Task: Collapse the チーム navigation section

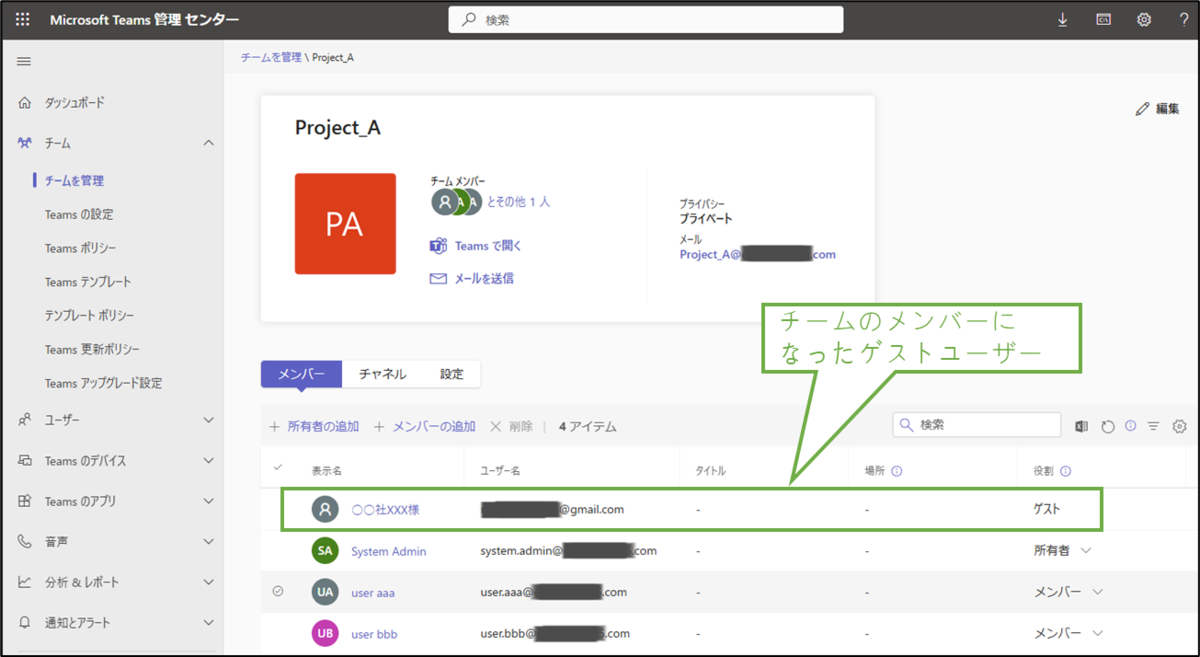Action: [208, 143]
